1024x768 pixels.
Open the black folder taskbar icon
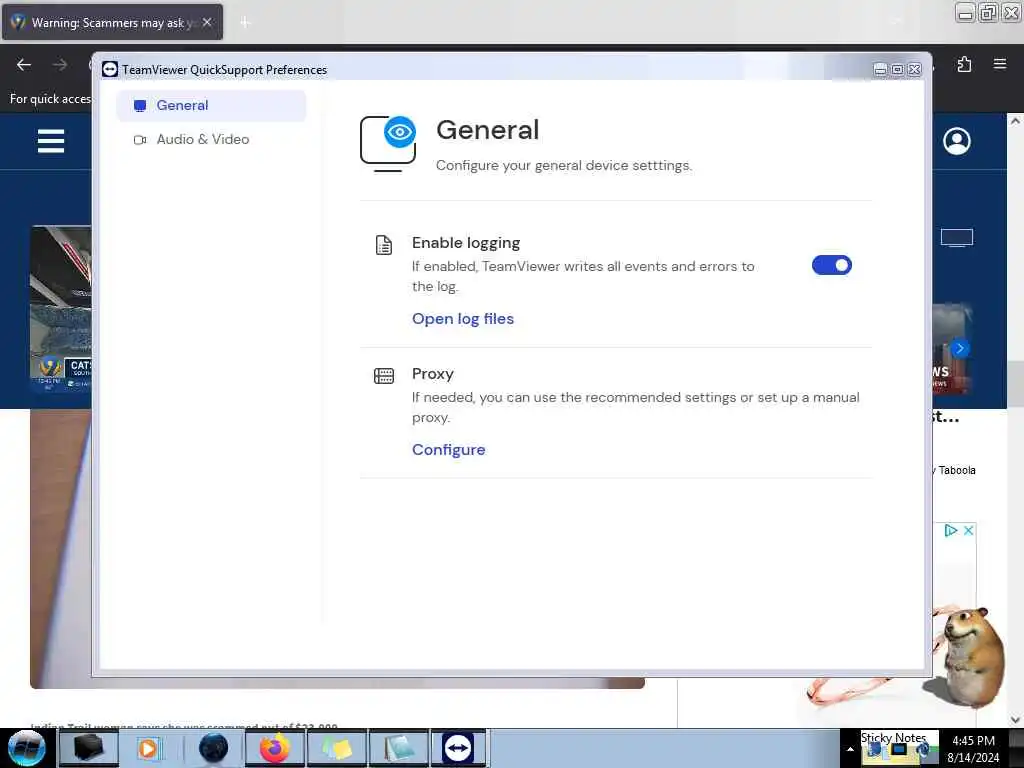(x=88, y=748)
